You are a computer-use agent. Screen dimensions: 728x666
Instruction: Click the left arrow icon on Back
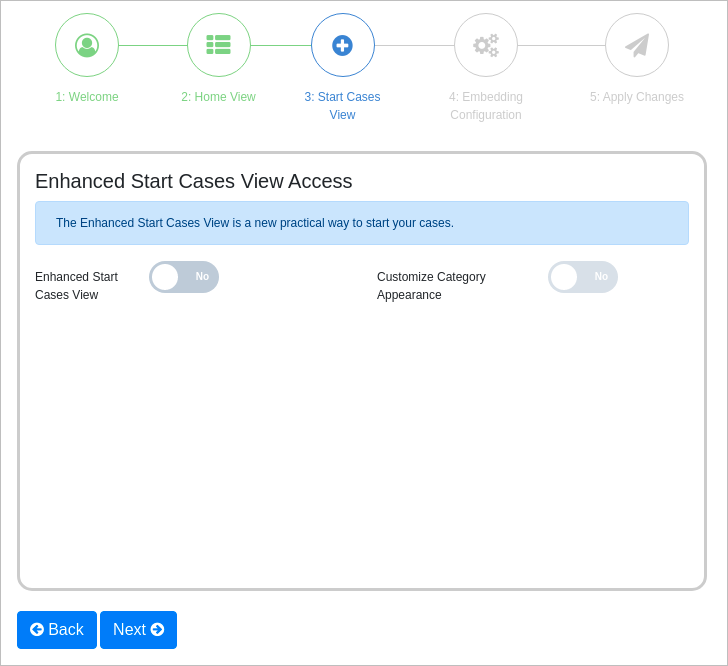click(37, 630)
